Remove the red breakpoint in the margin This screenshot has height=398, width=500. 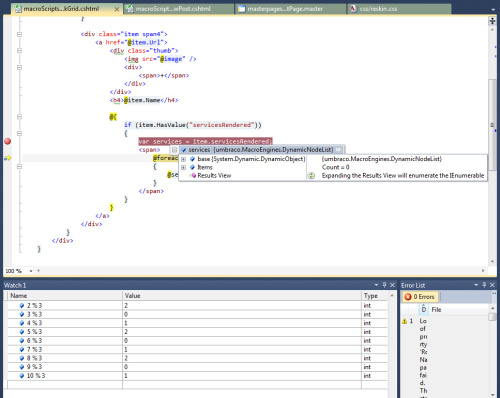tap(8, 141)
